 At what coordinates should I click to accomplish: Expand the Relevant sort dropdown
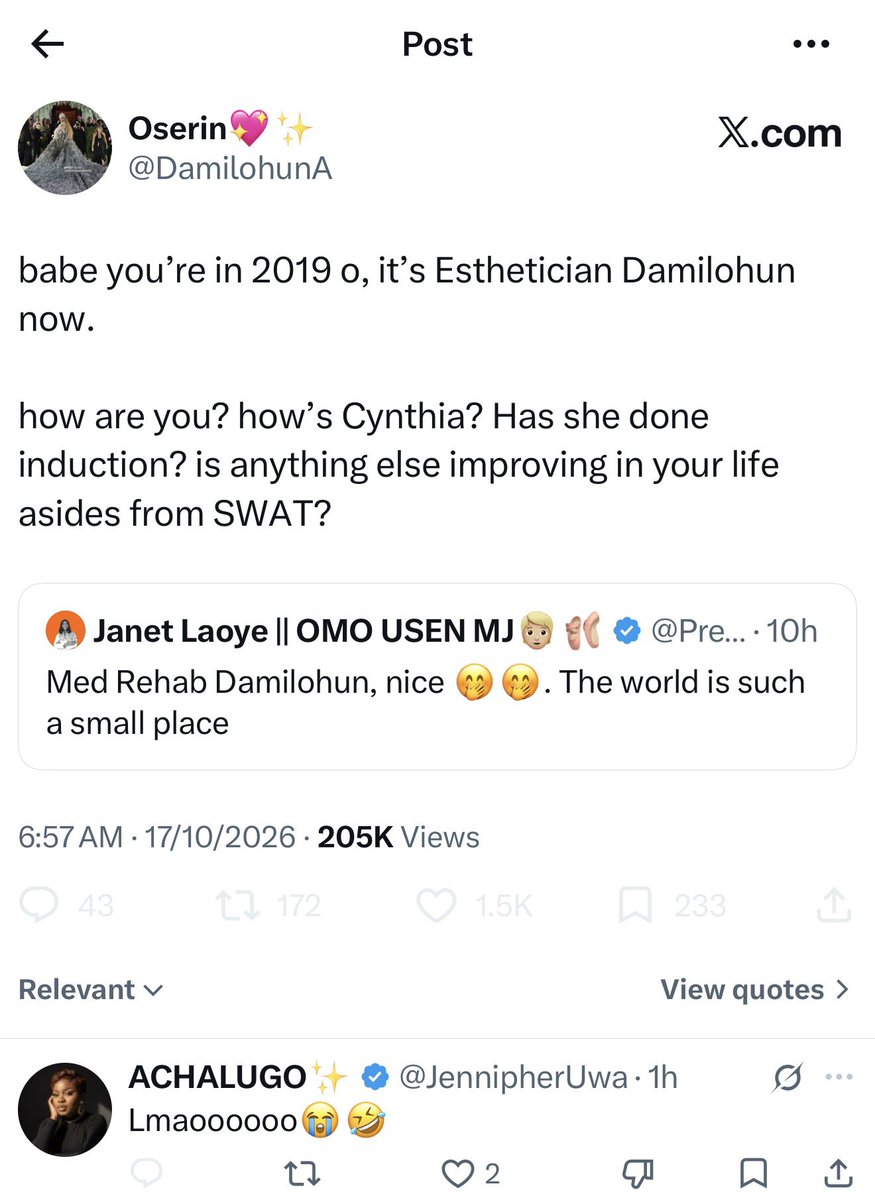(x=91, y=990)
